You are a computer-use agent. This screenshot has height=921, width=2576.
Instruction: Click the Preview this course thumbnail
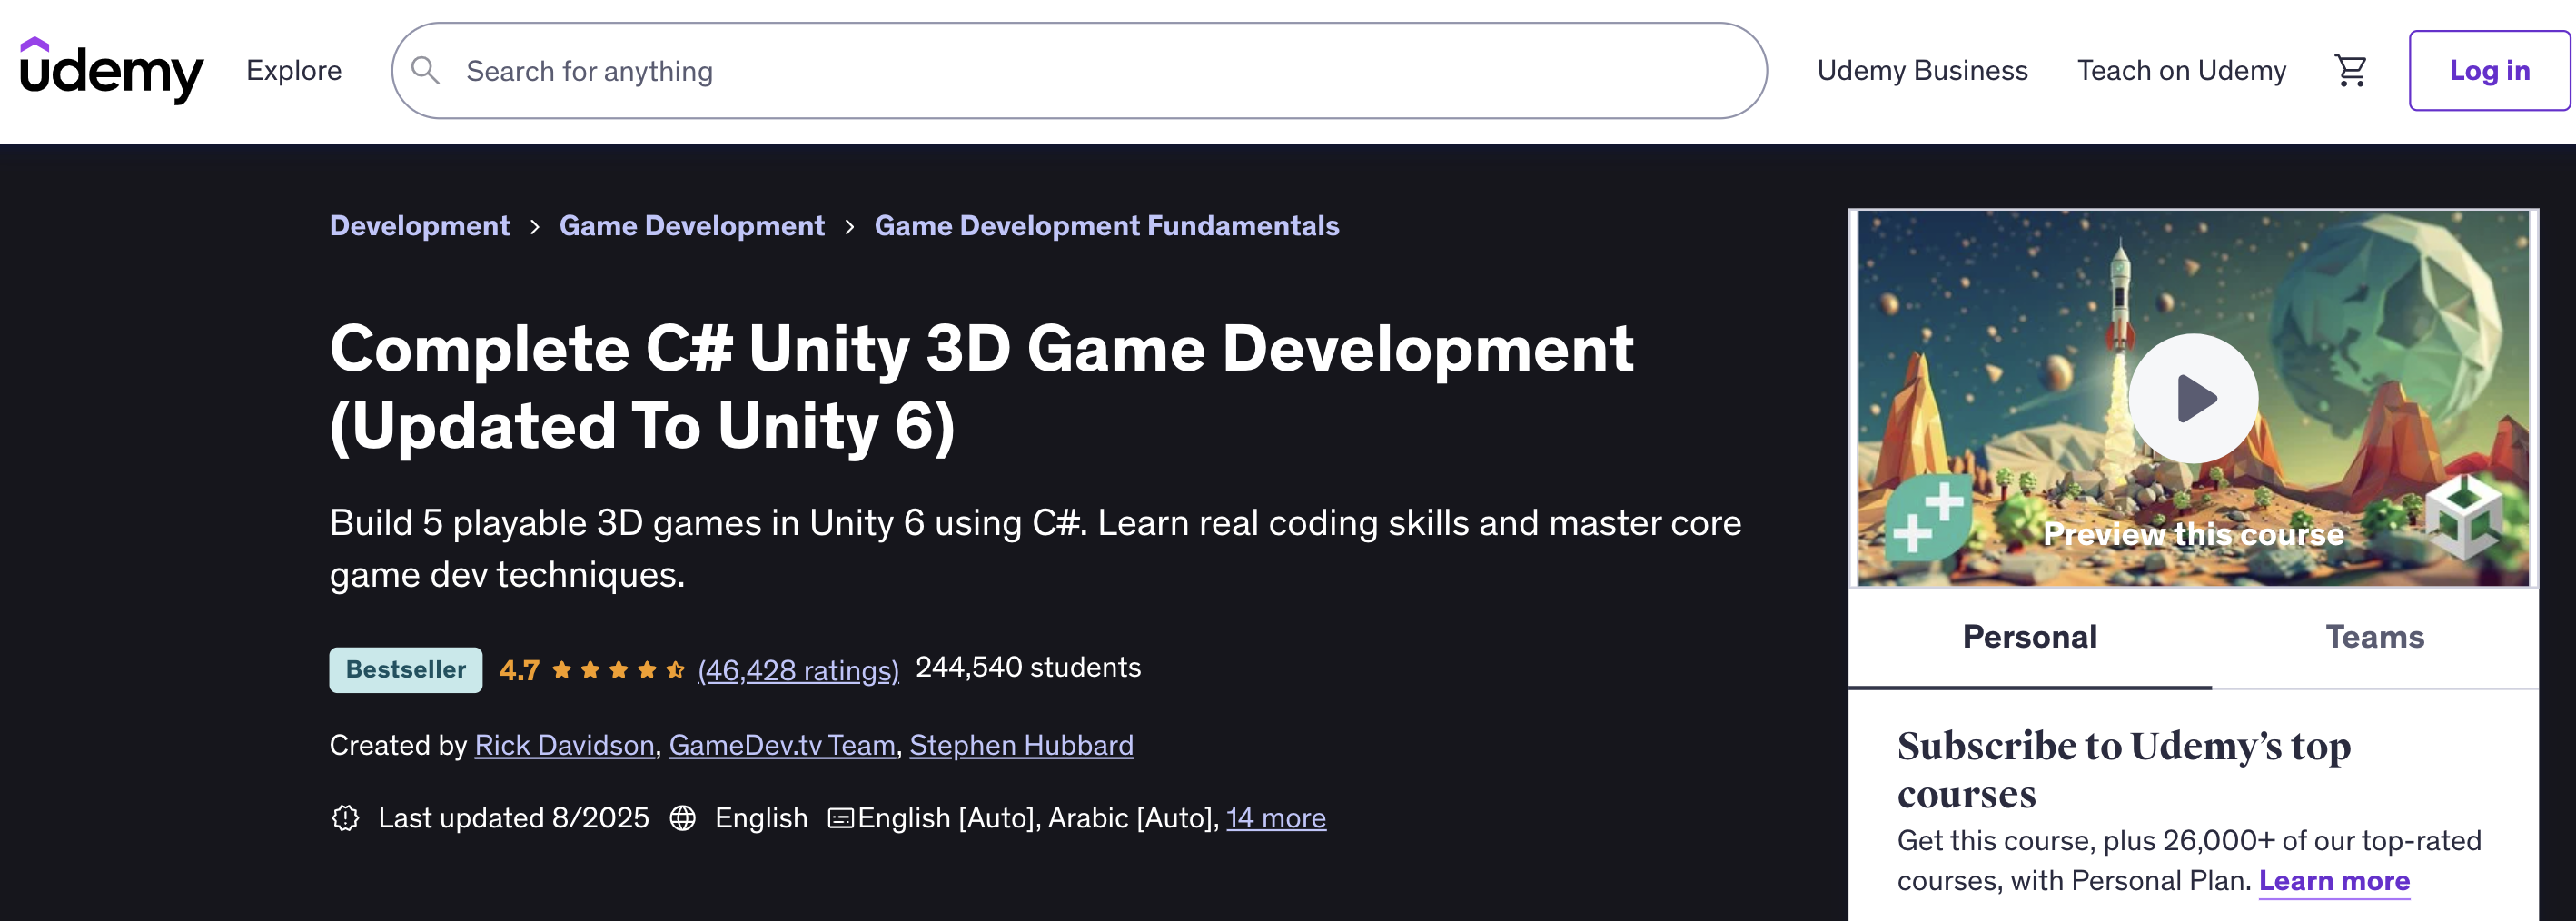[x=2193, y=398]
